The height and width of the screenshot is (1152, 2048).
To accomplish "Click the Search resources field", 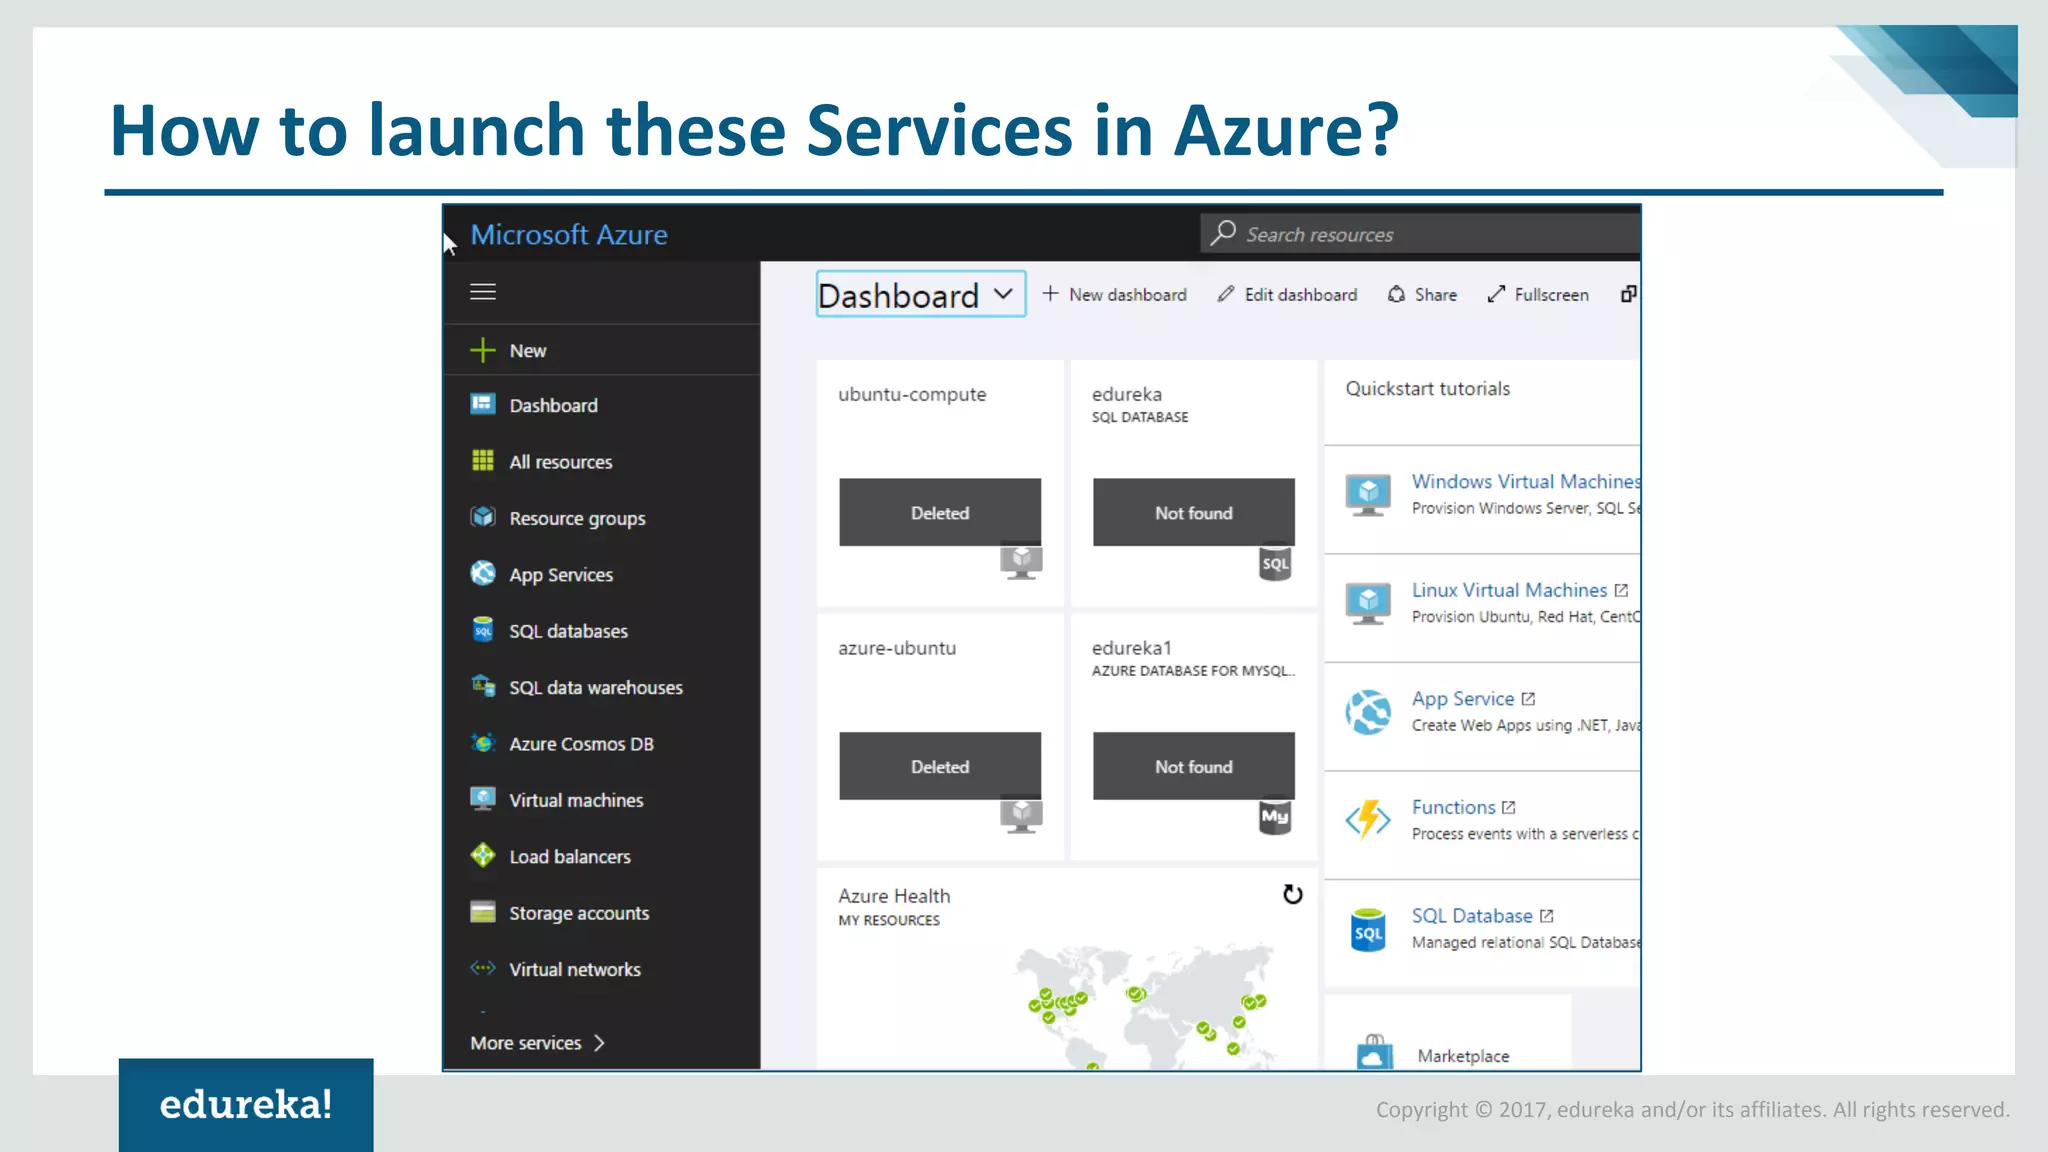I will pyautogui.click(x=1420, y=234).
